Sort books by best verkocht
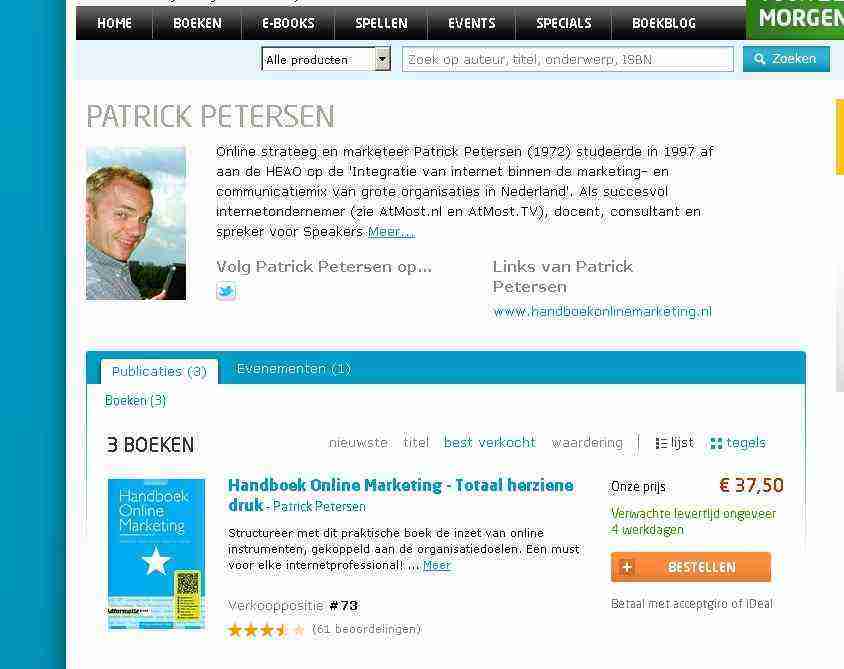This screenshot has height=669, width=844. point(489,442)
